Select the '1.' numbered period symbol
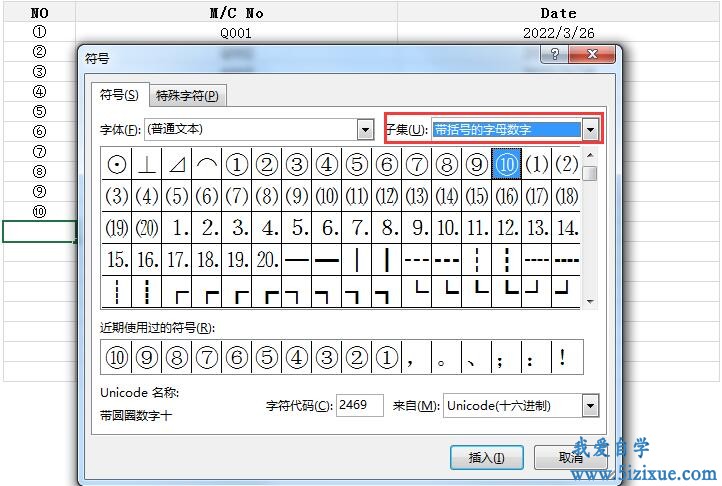Screen dimensions: 722x486 pos(177,228)
